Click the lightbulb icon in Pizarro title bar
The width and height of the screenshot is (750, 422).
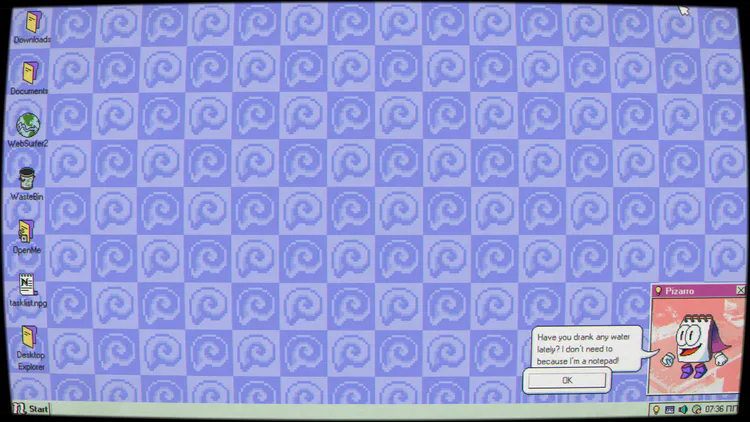click(658, 290)
